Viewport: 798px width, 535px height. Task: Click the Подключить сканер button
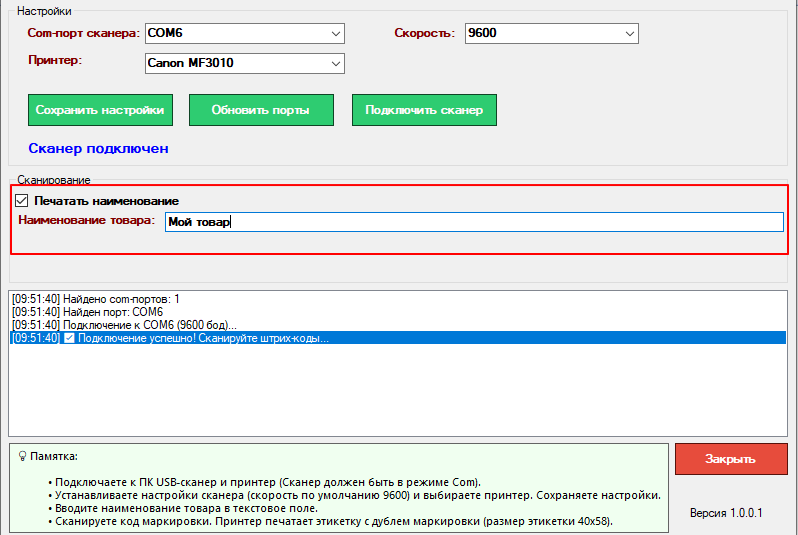tap(424, 110)
